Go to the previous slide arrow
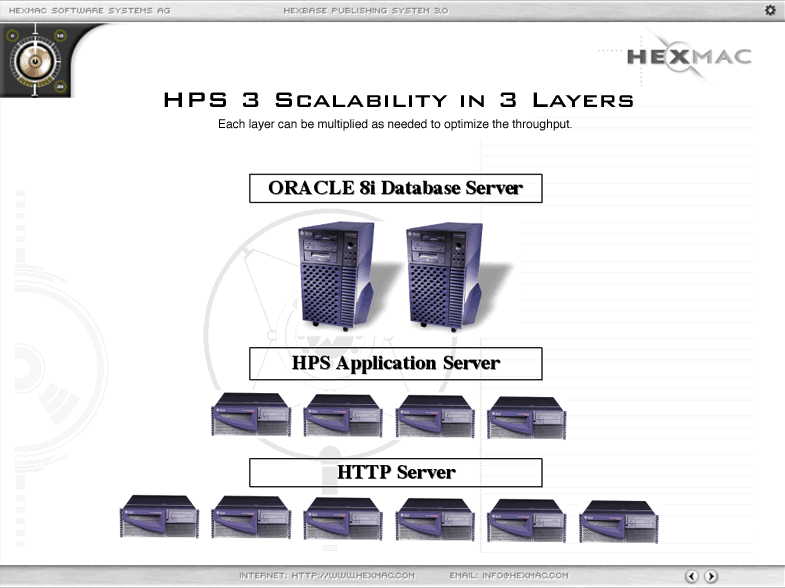This screenshot has width=785, height=588. (691, 576)
